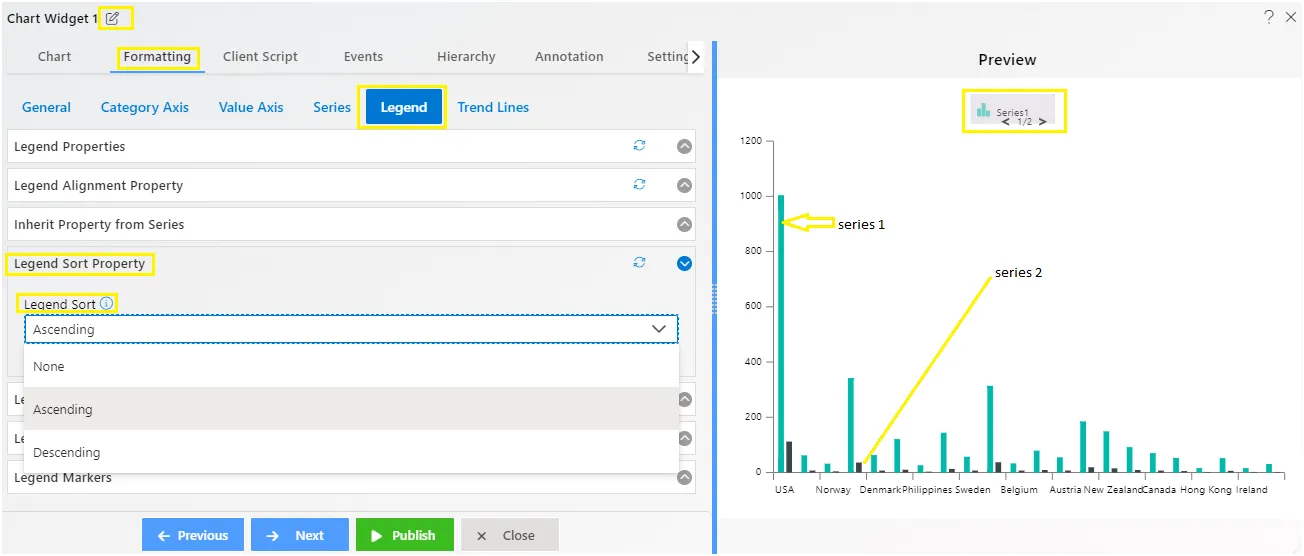The width and height of the screenshot is (1304, 556).
Task: Reset Legend Alignment Property with refresh icon
Action: [x=639, y=185]
